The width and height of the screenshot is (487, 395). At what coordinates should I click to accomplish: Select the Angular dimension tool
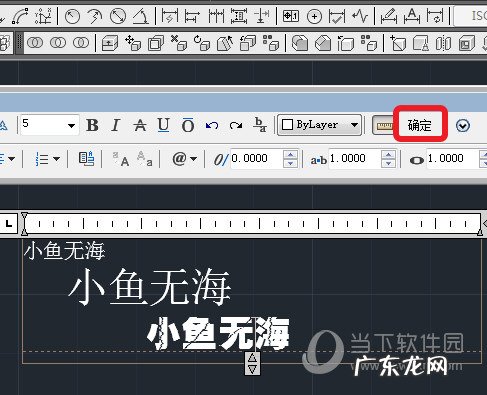coord(141,16)
